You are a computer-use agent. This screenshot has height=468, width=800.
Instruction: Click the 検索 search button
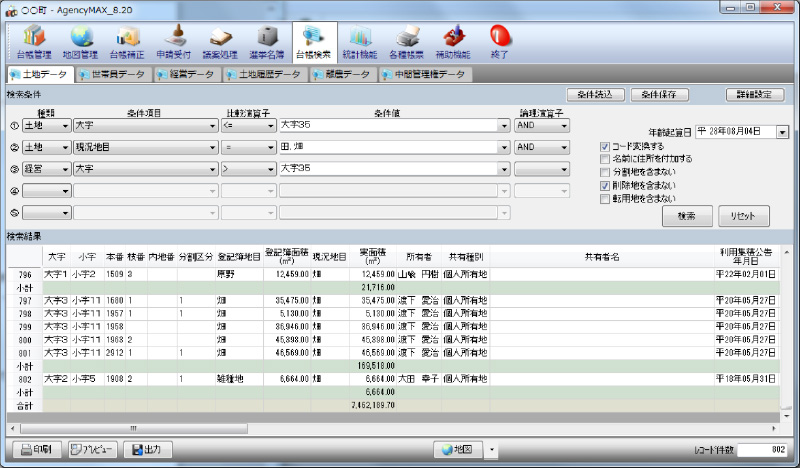(x=686, y=216)
